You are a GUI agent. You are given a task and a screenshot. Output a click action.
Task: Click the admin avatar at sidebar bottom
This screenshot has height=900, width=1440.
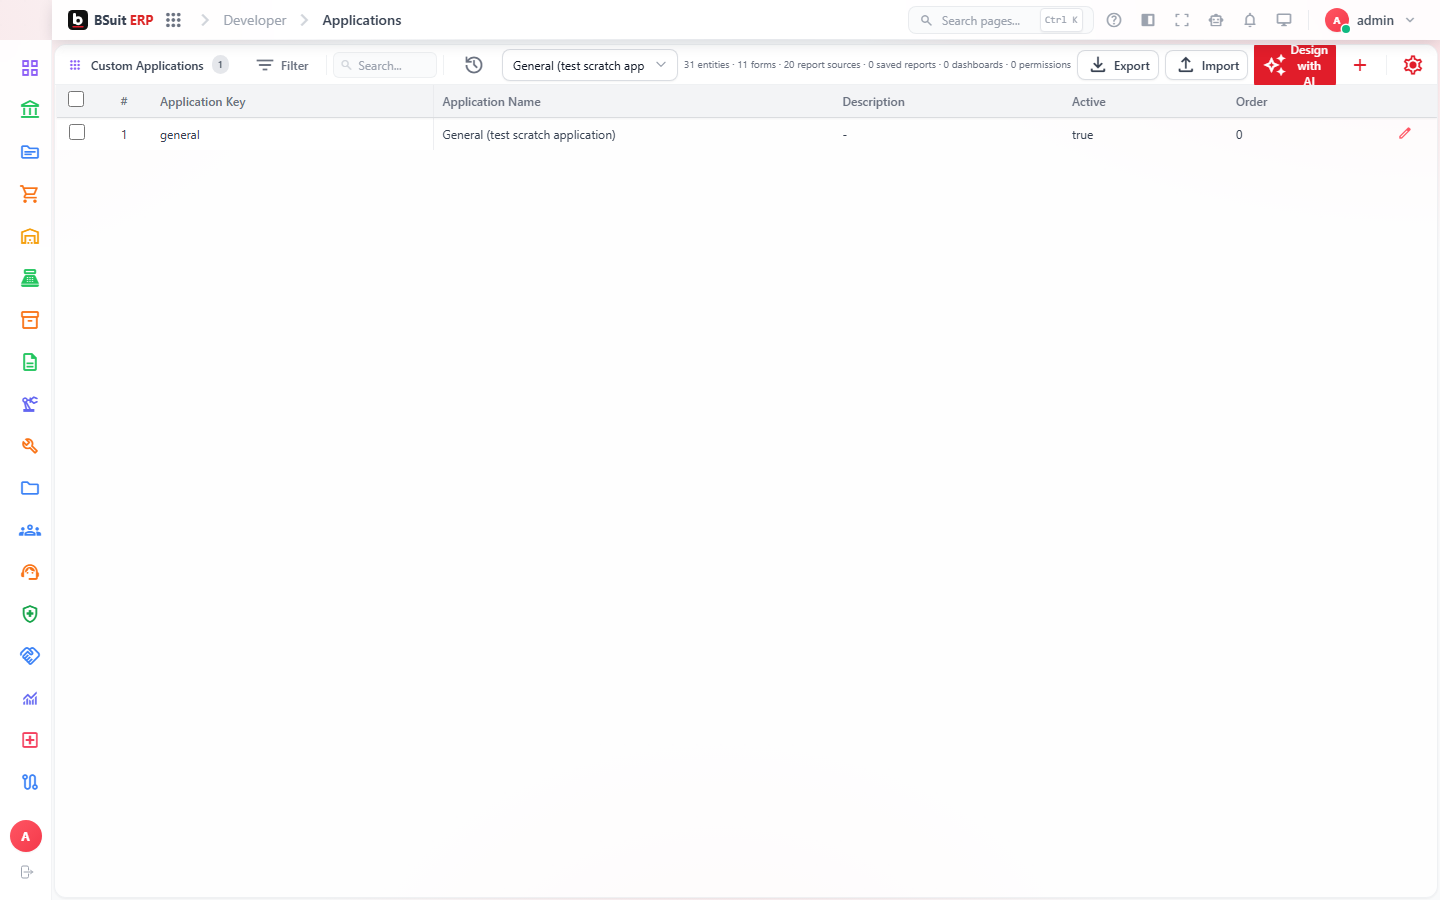point(26,836)
